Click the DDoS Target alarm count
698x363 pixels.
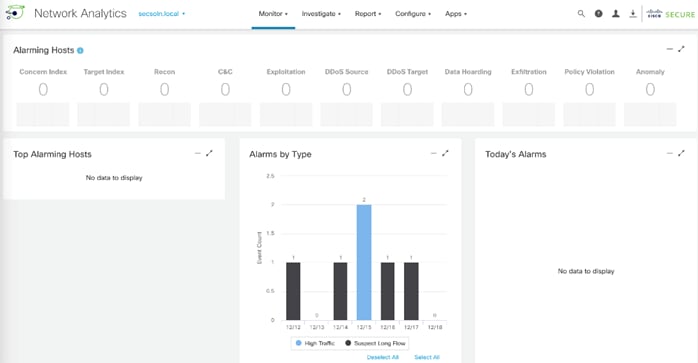click(x=407, y=90)
